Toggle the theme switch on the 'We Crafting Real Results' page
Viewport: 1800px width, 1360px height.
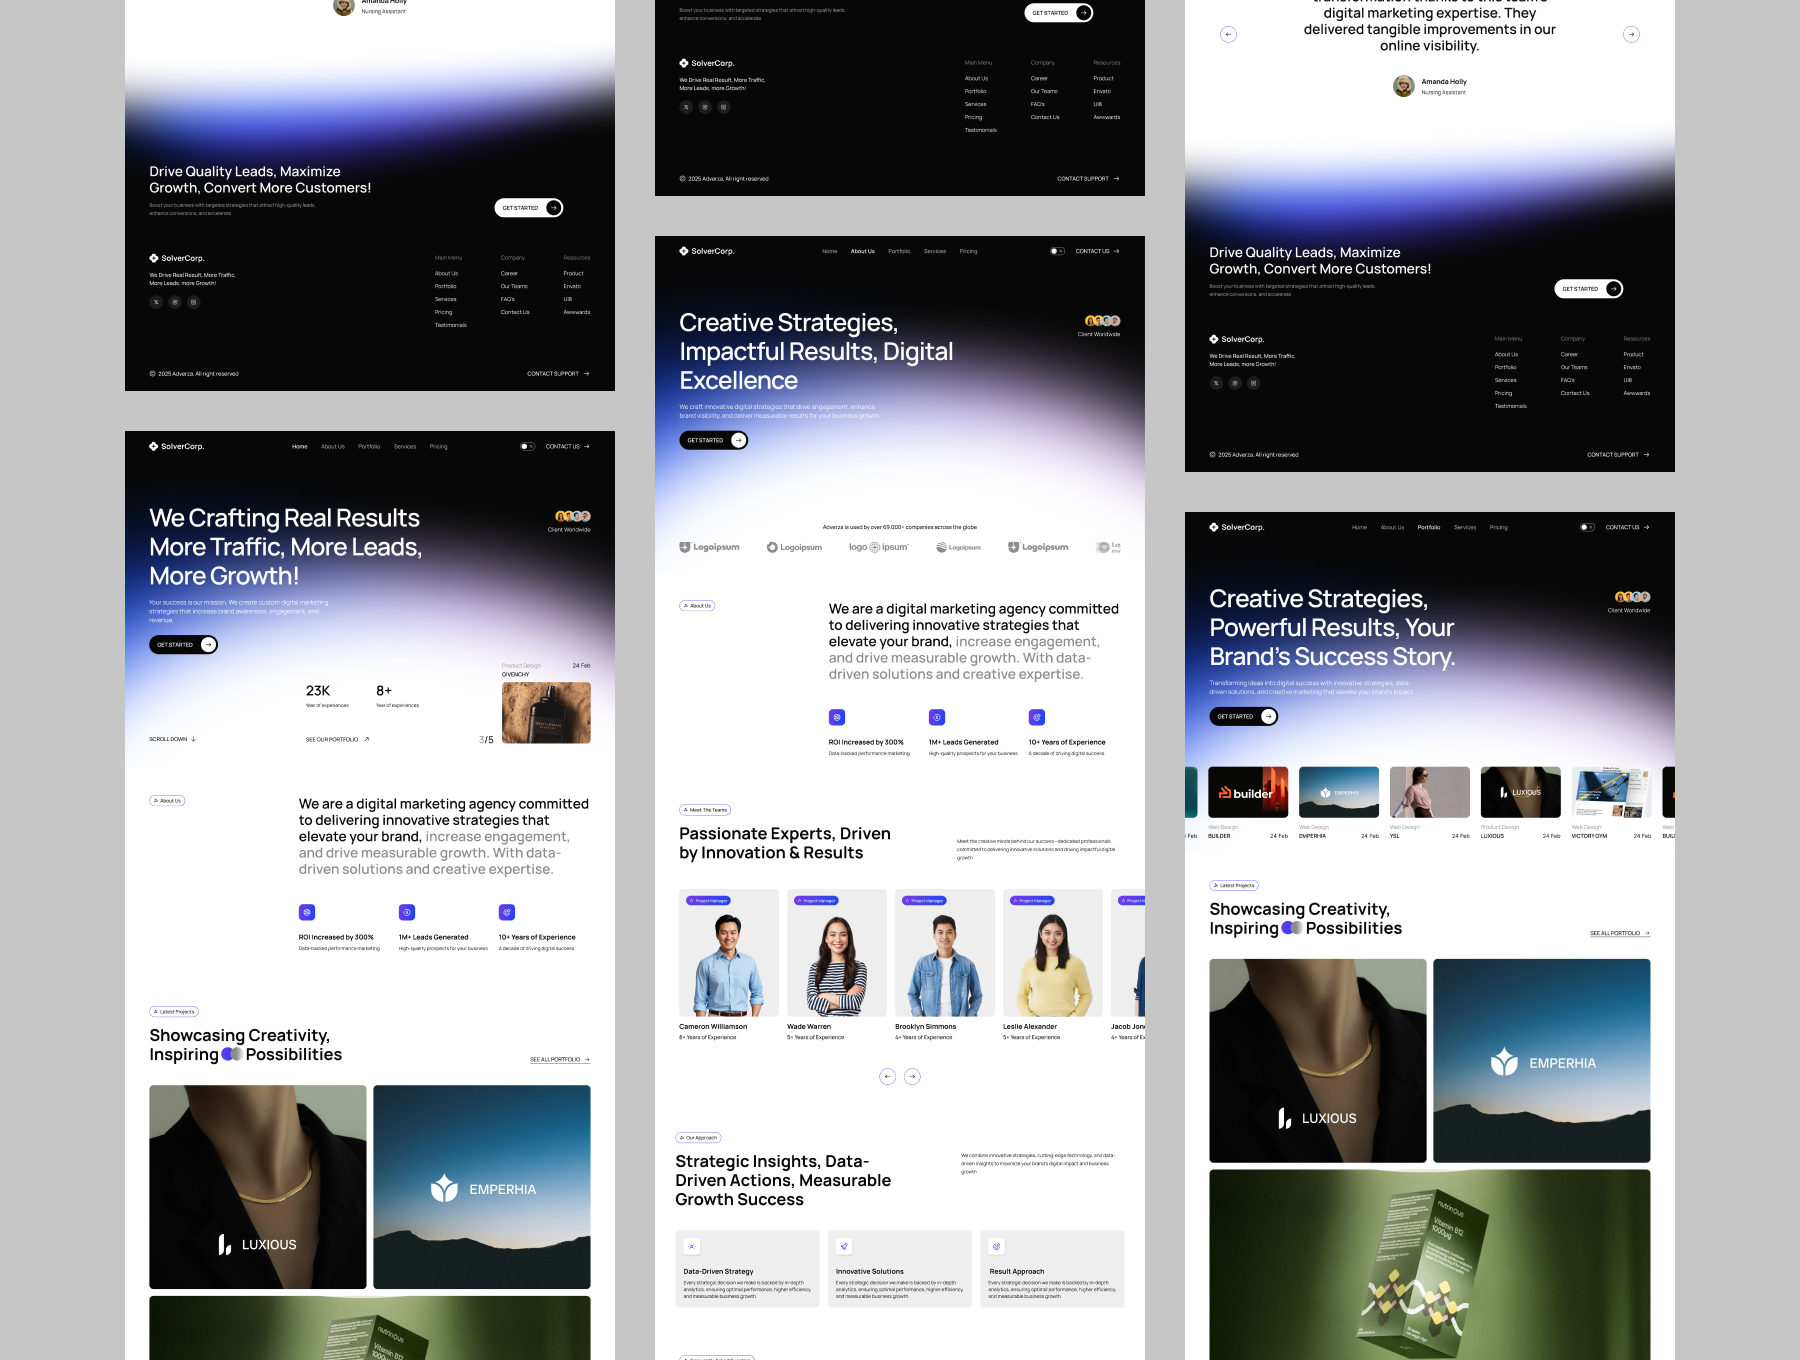[527, 447]
